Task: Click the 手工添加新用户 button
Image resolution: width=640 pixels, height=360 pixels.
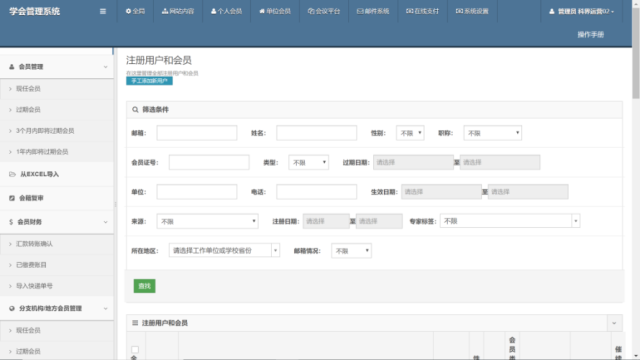Action: click(x=149, y=81)
